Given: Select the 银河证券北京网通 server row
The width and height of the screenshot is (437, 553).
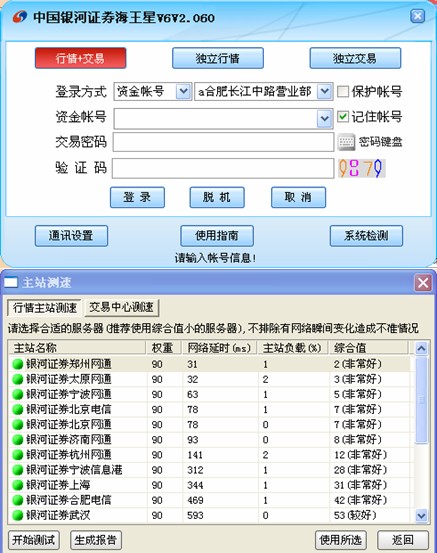Looking at the screenshot, I should 210,425.
